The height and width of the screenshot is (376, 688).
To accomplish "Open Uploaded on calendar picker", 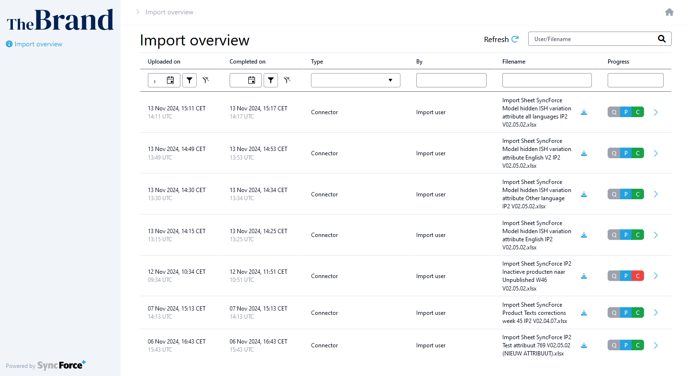I will (170, 80).
